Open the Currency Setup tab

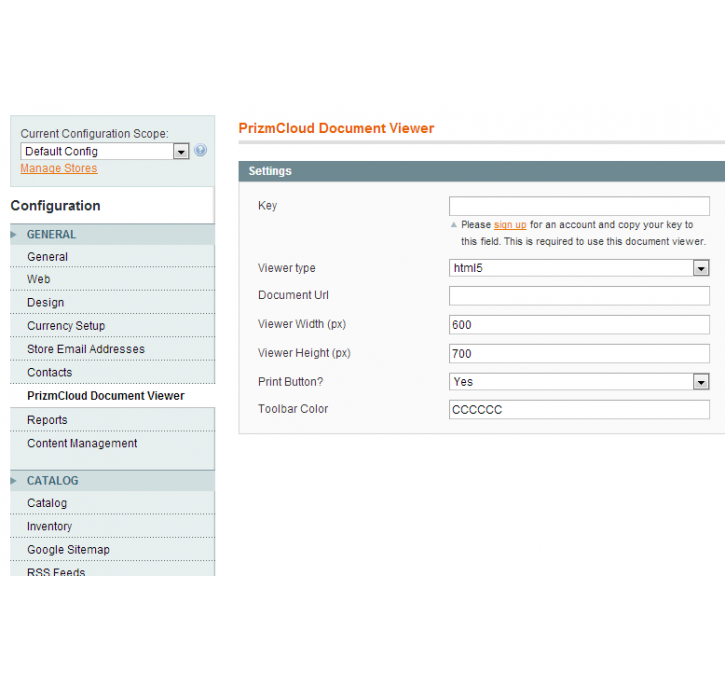(x=112, y=326)
